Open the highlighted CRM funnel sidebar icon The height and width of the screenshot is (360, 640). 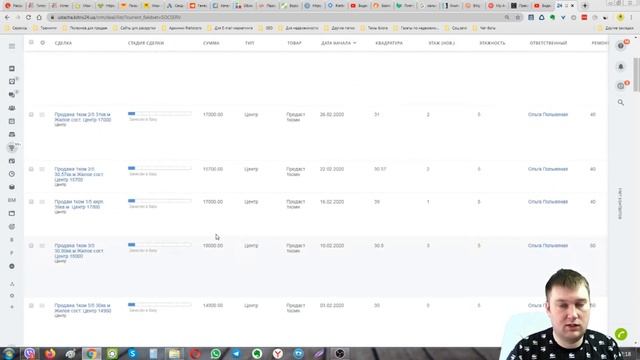coord(12,148)
